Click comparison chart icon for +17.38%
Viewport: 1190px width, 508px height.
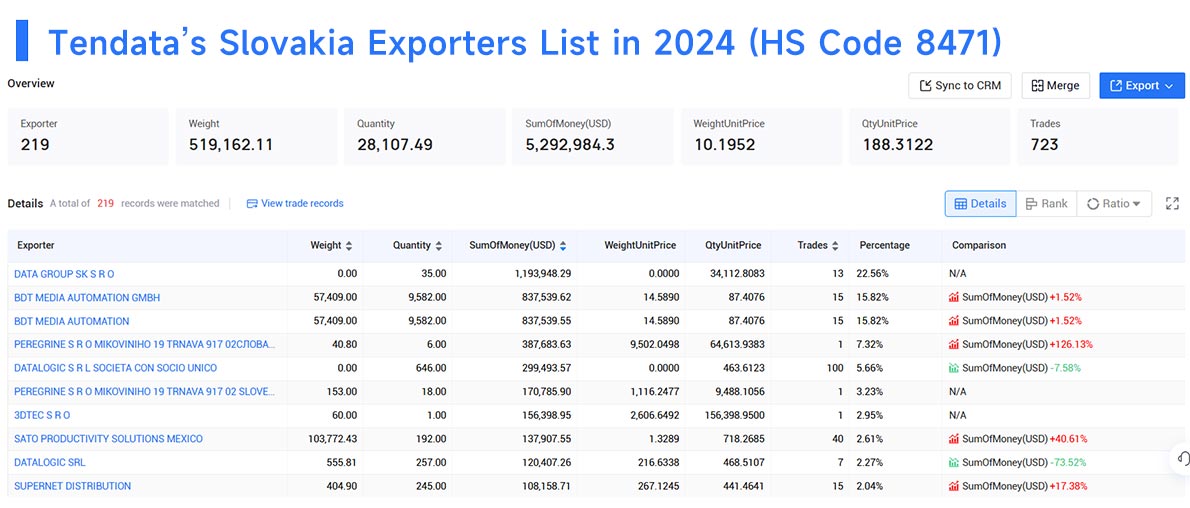(954, 486)
